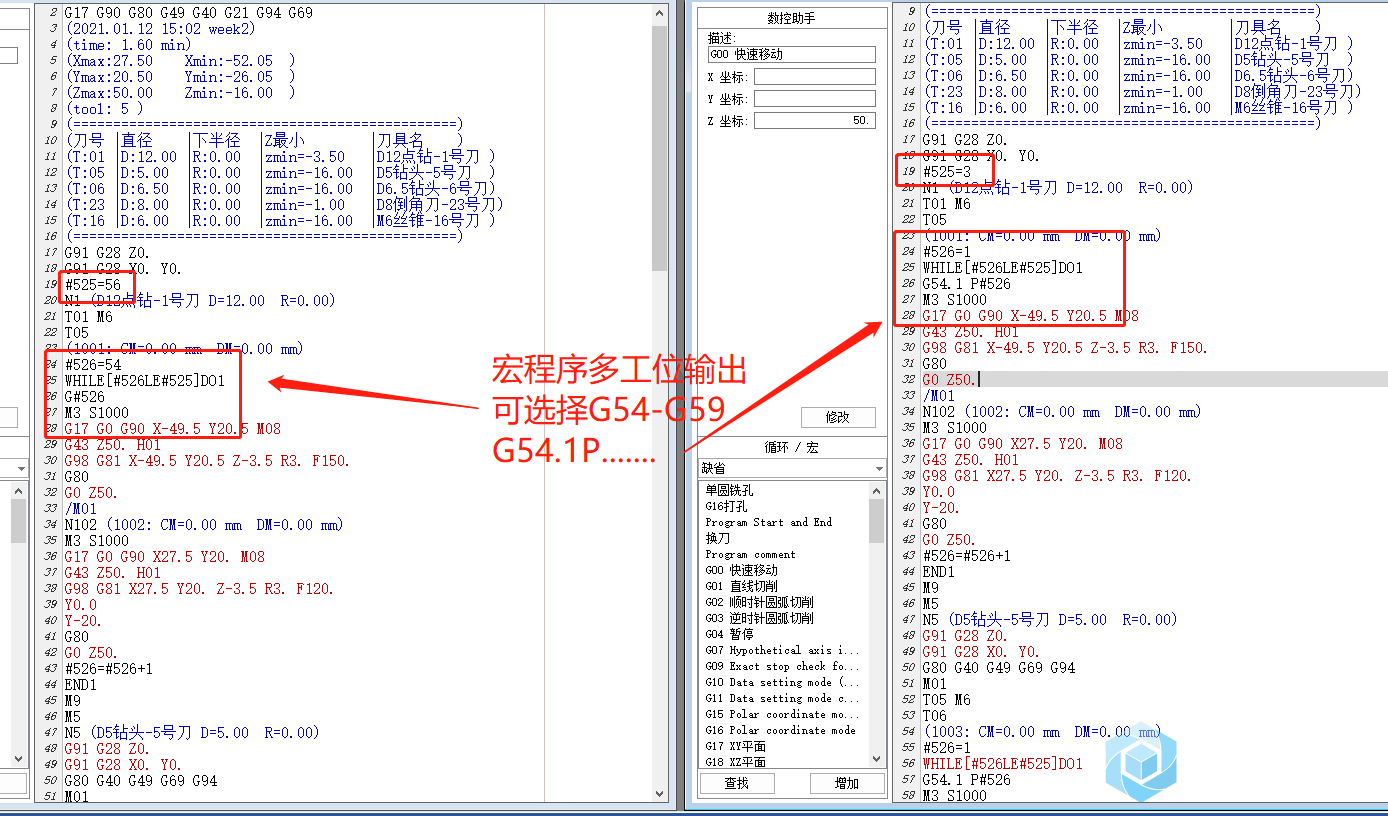Viewport: 1388px width, 816px height.
Task: Click the Z 坐标 field showing 50.
Action: (814, 121)
